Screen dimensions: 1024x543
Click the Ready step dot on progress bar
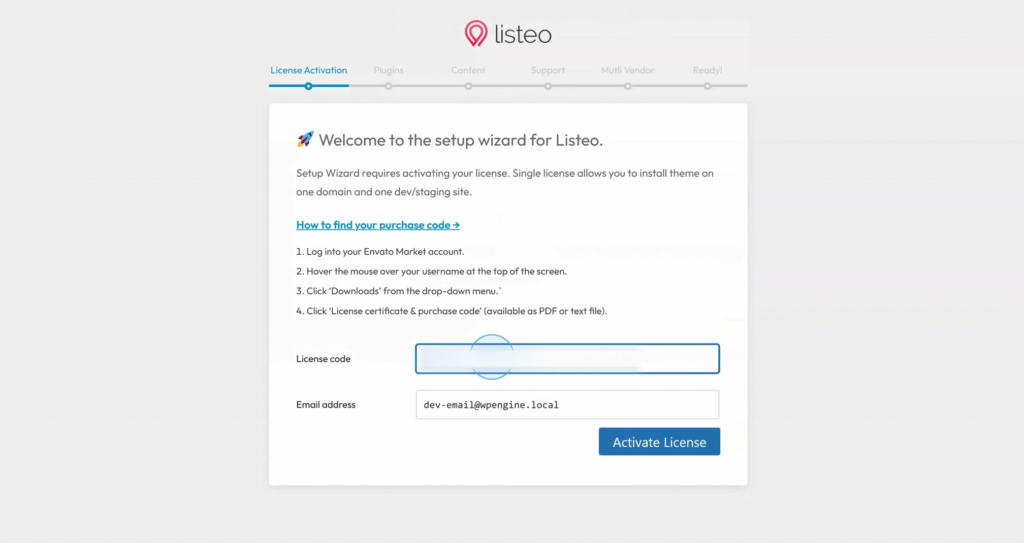click(707, 86)
